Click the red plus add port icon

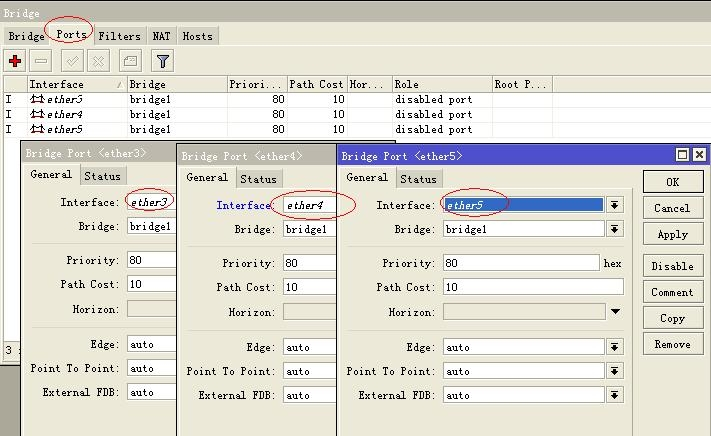(x=15, y=61)
